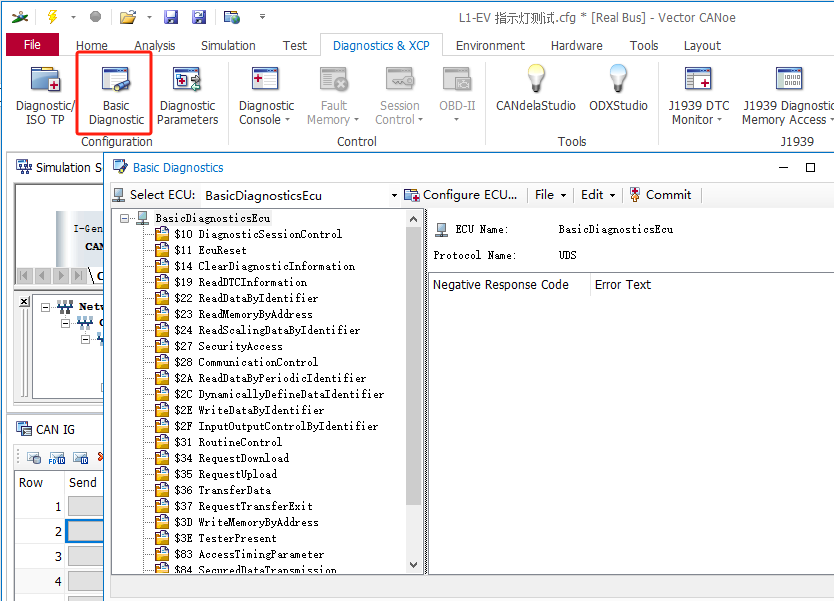This screenshot has width=834, height=601.
Task: Click the lightning start measurement icon
Action: point(52,17)
